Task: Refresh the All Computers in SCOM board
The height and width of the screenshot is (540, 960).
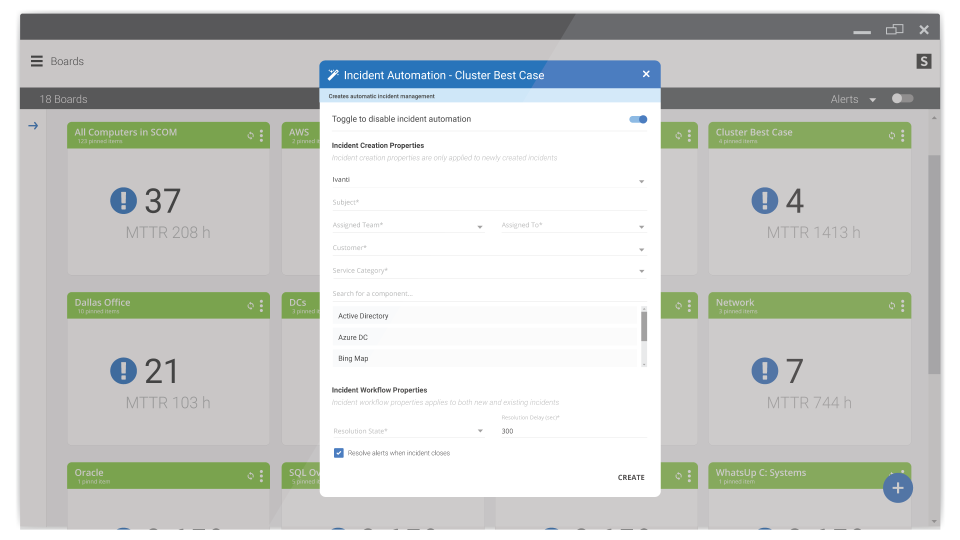Action: click(250, 135)
